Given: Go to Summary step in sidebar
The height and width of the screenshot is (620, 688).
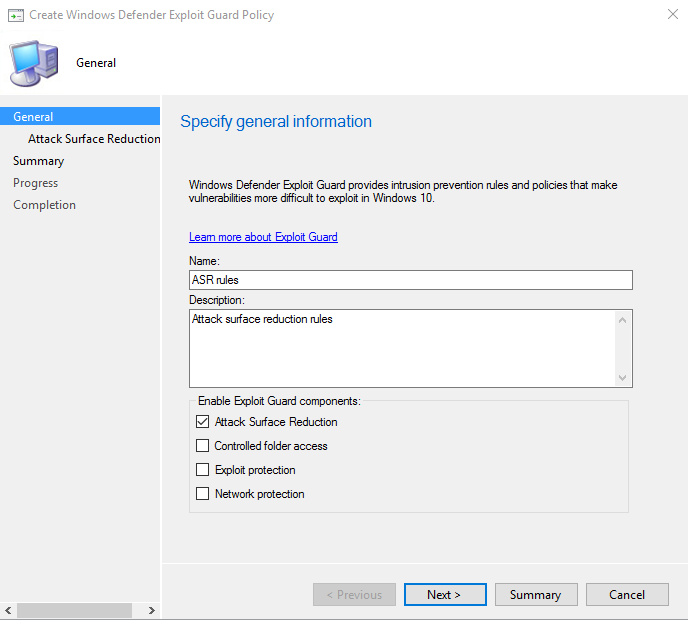Looking at the screenshot, I should point(38,161).
